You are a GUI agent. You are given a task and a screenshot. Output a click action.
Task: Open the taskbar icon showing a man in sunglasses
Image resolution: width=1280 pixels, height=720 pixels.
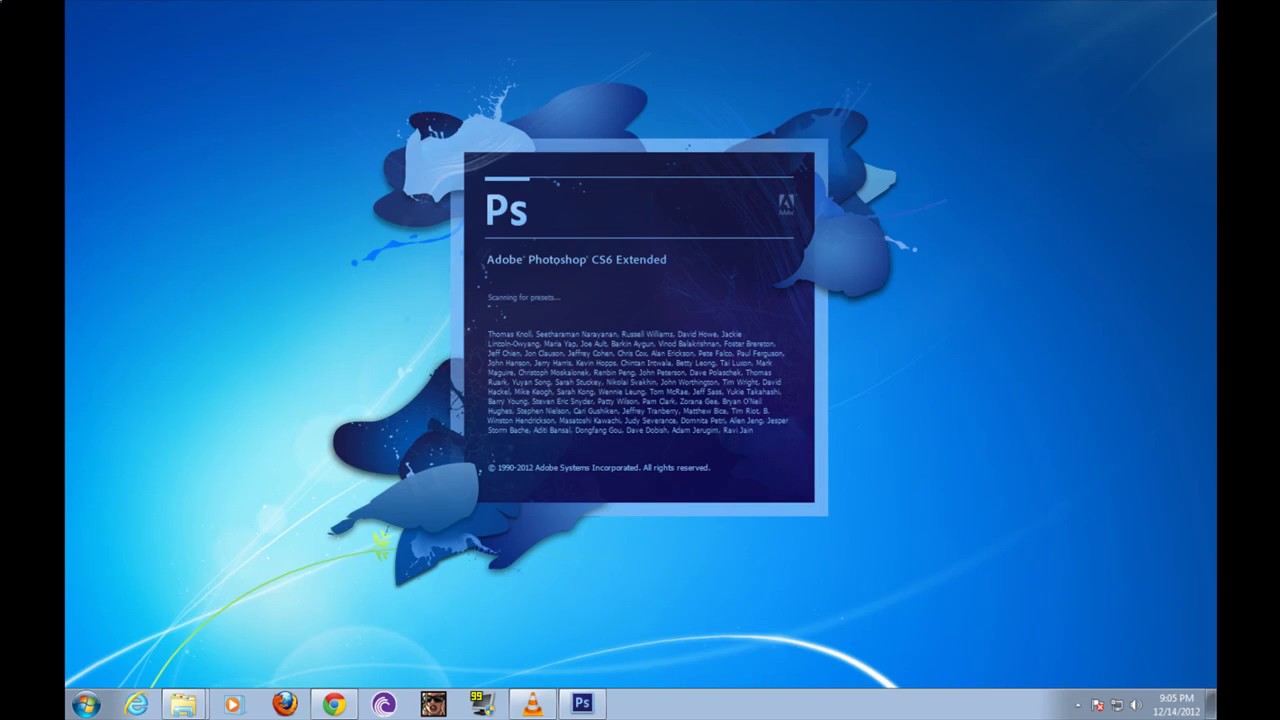[433, 705]
